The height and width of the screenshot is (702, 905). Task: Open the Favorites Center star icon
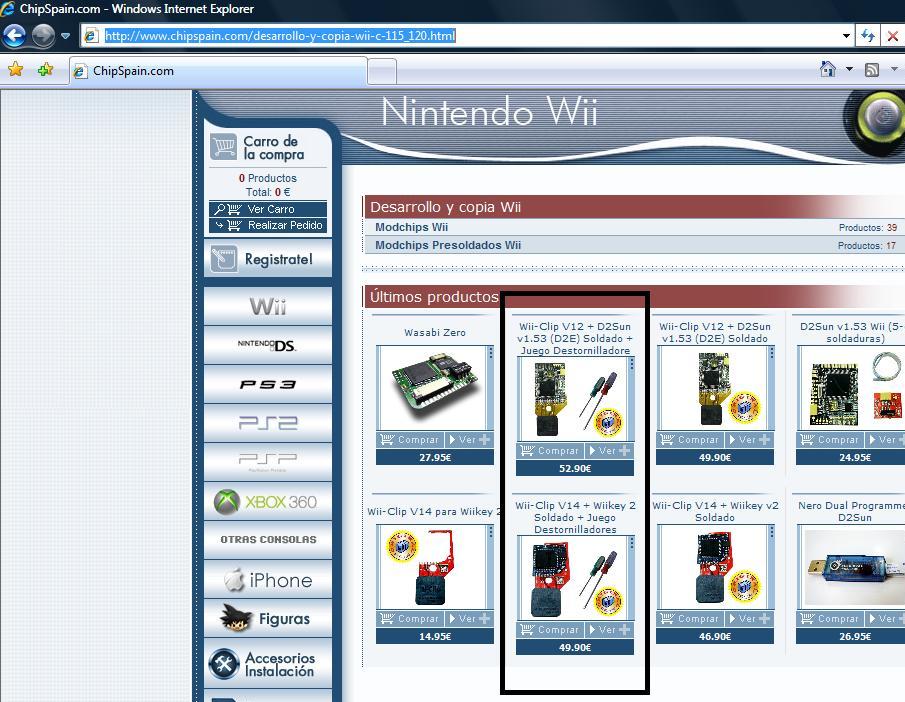tap(16, 70)
